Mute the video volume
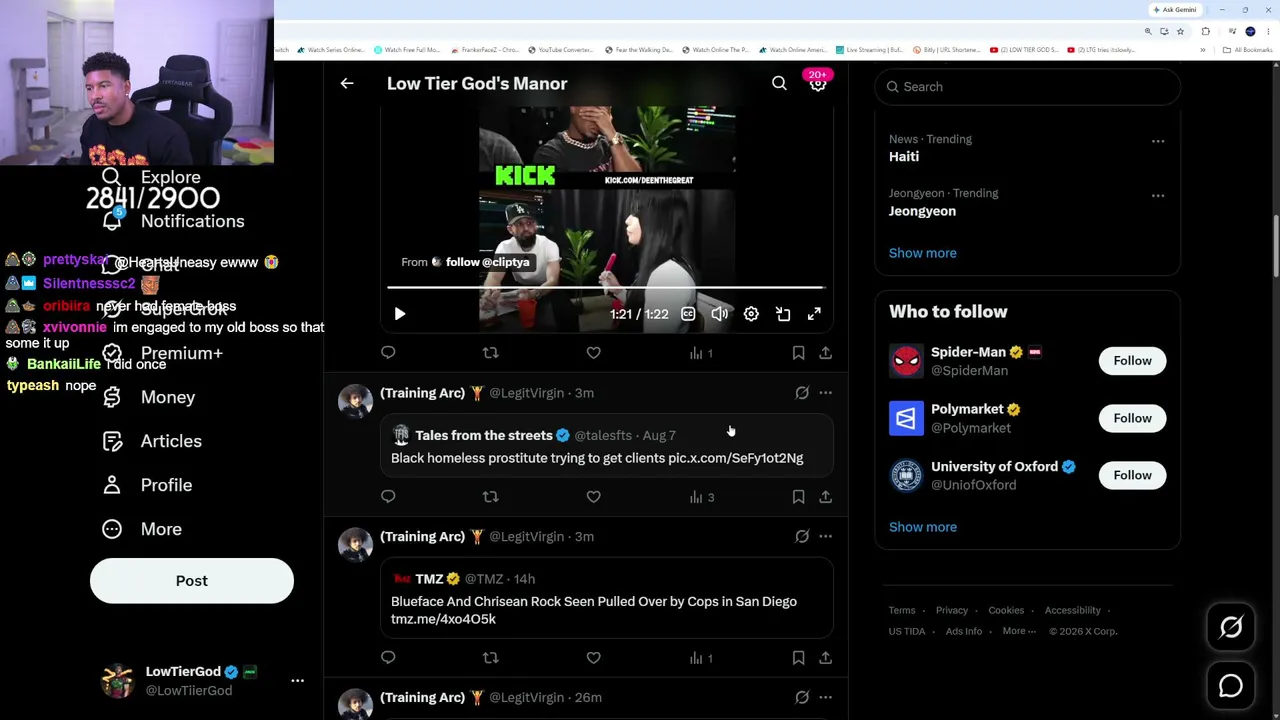This screenshot has width=1280, height=720. click(719, 314)
